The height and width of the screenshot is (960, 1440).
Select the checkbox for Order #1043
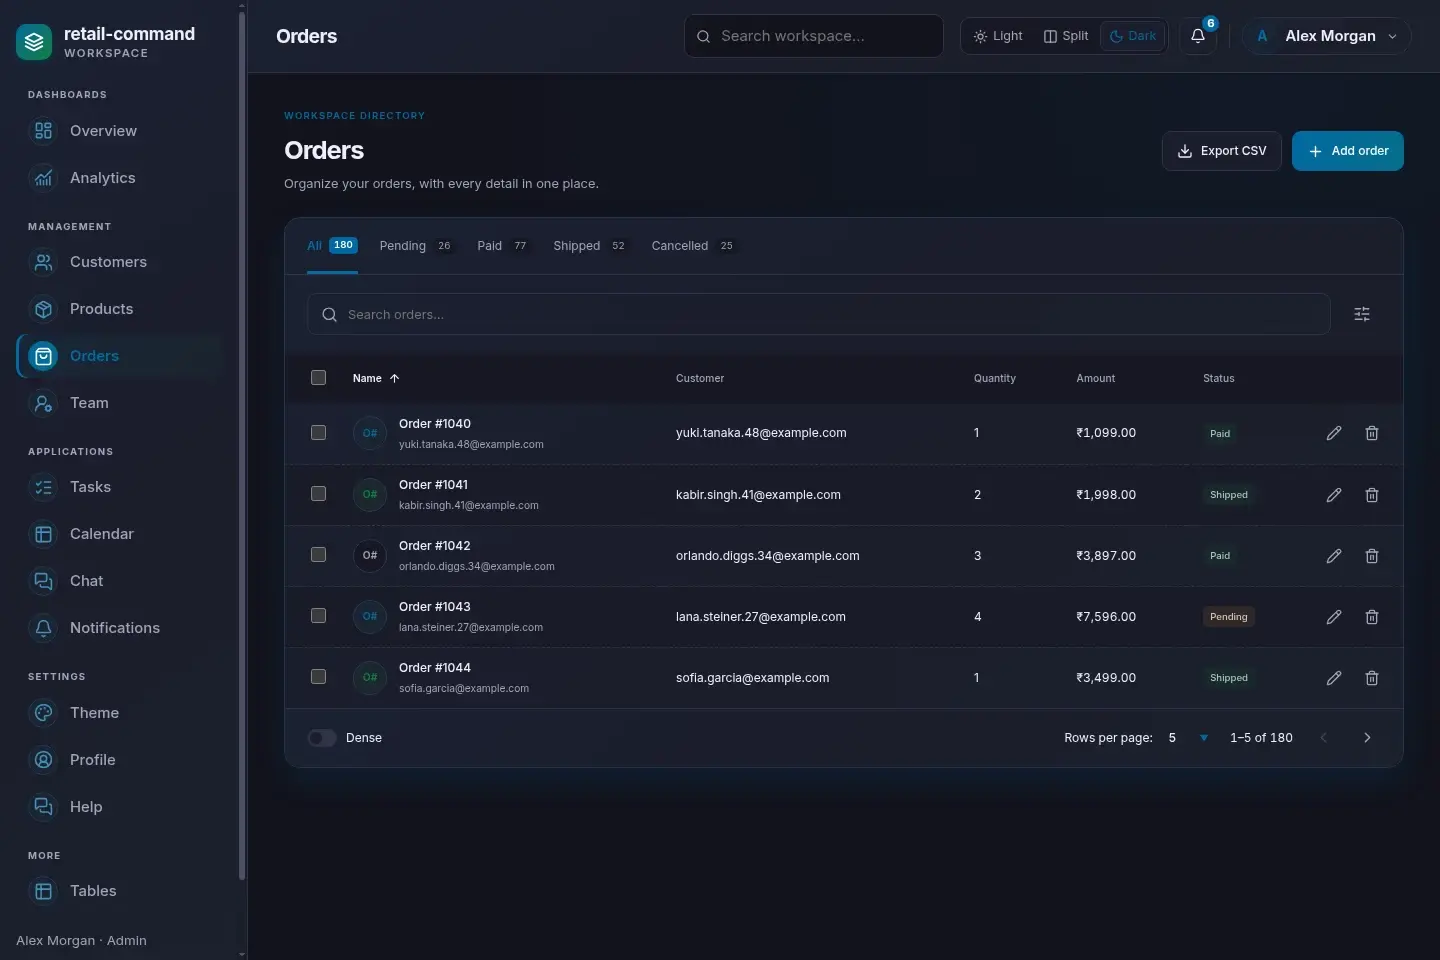tap(318, 616)
